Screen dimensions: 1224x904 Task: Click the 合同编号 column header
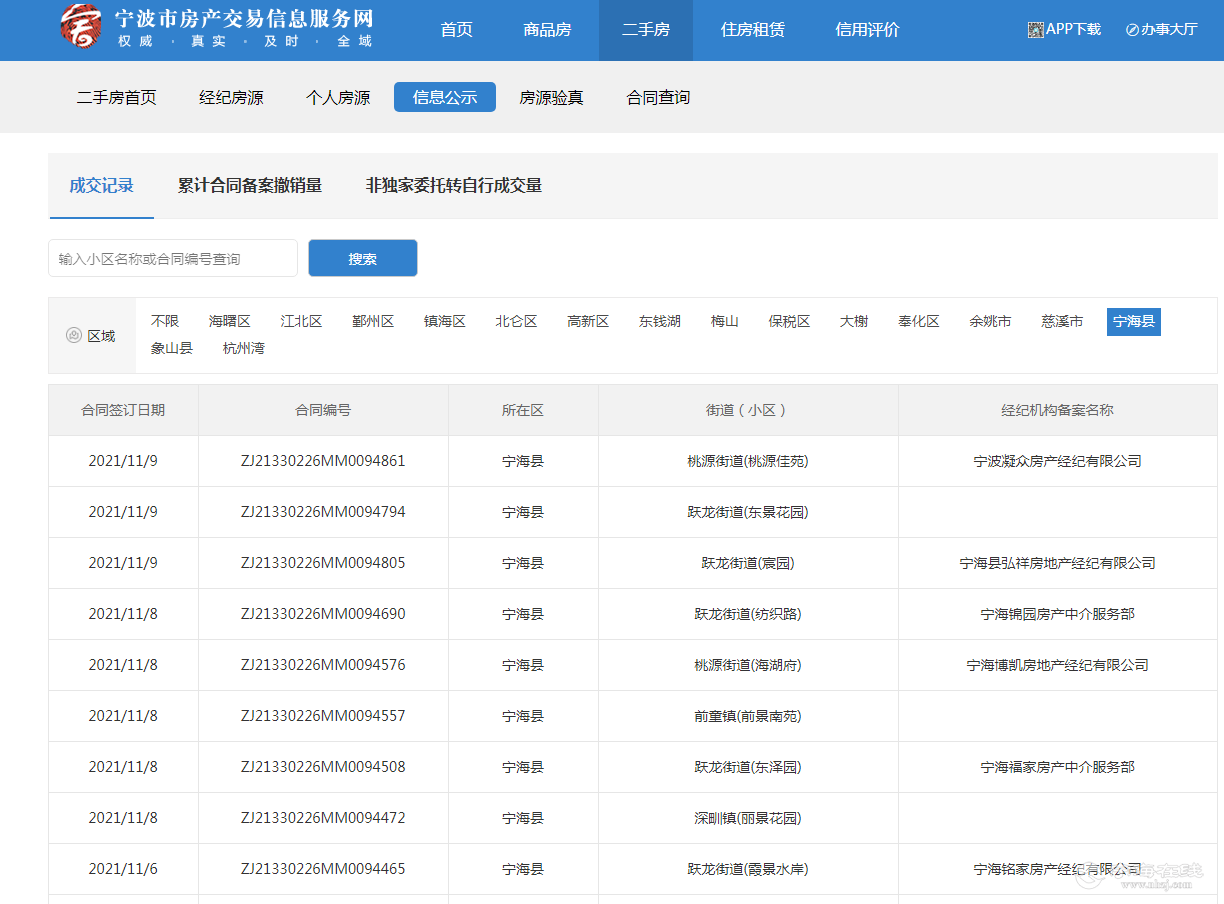click(x=323, y=410)
